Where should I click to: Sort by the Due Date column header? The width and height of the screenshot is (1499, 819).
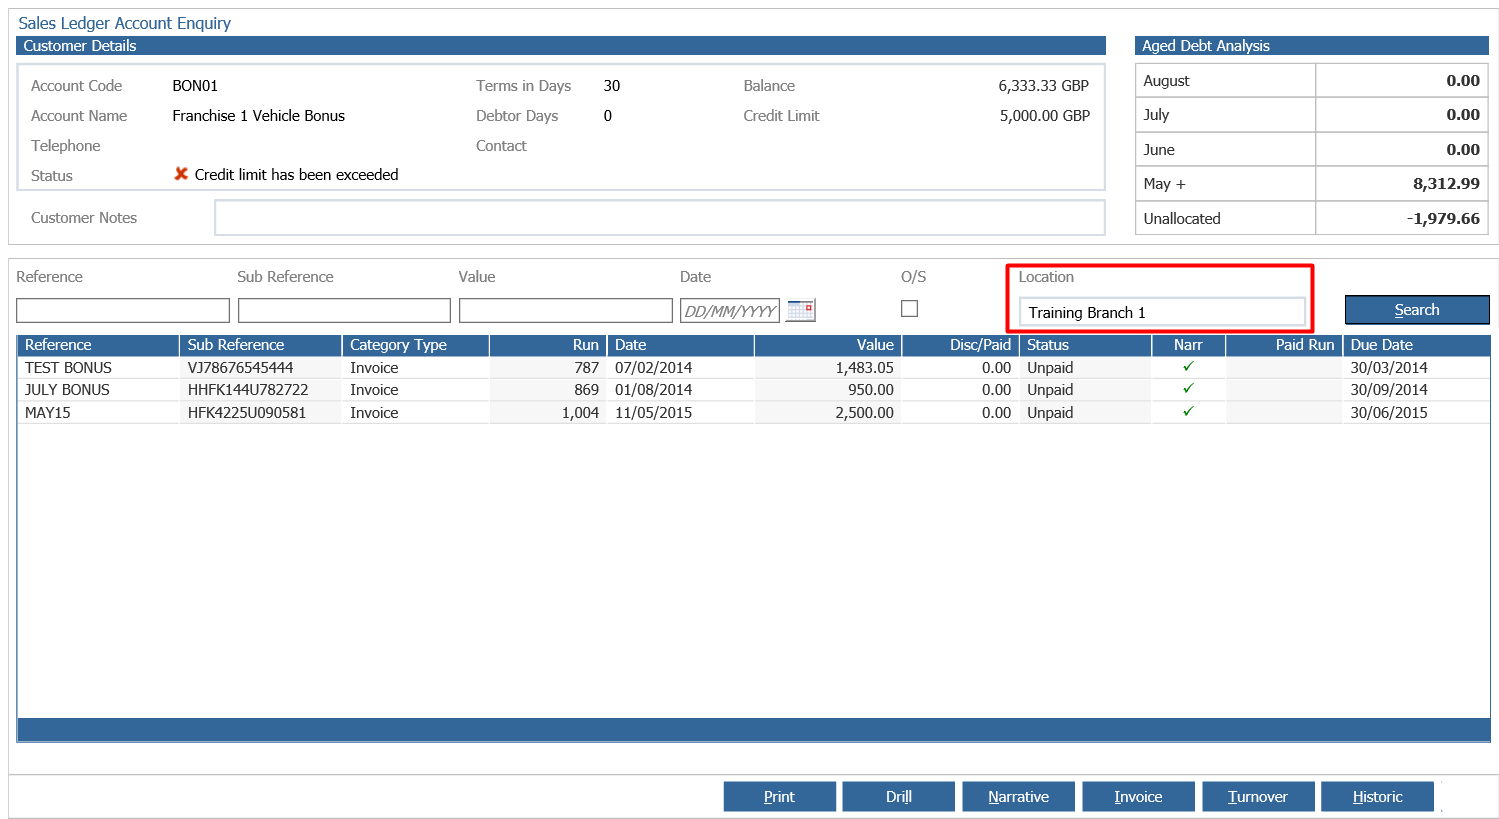pos(1416,345)
